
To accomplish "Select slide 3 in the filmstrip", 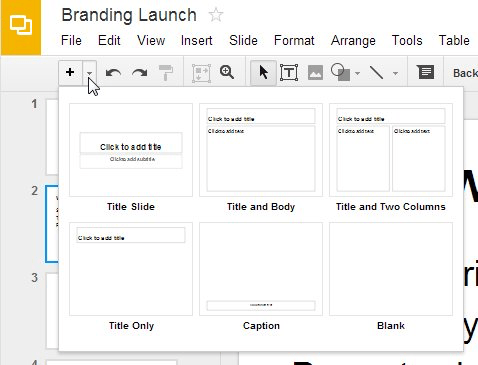I will tap(52, 311).
